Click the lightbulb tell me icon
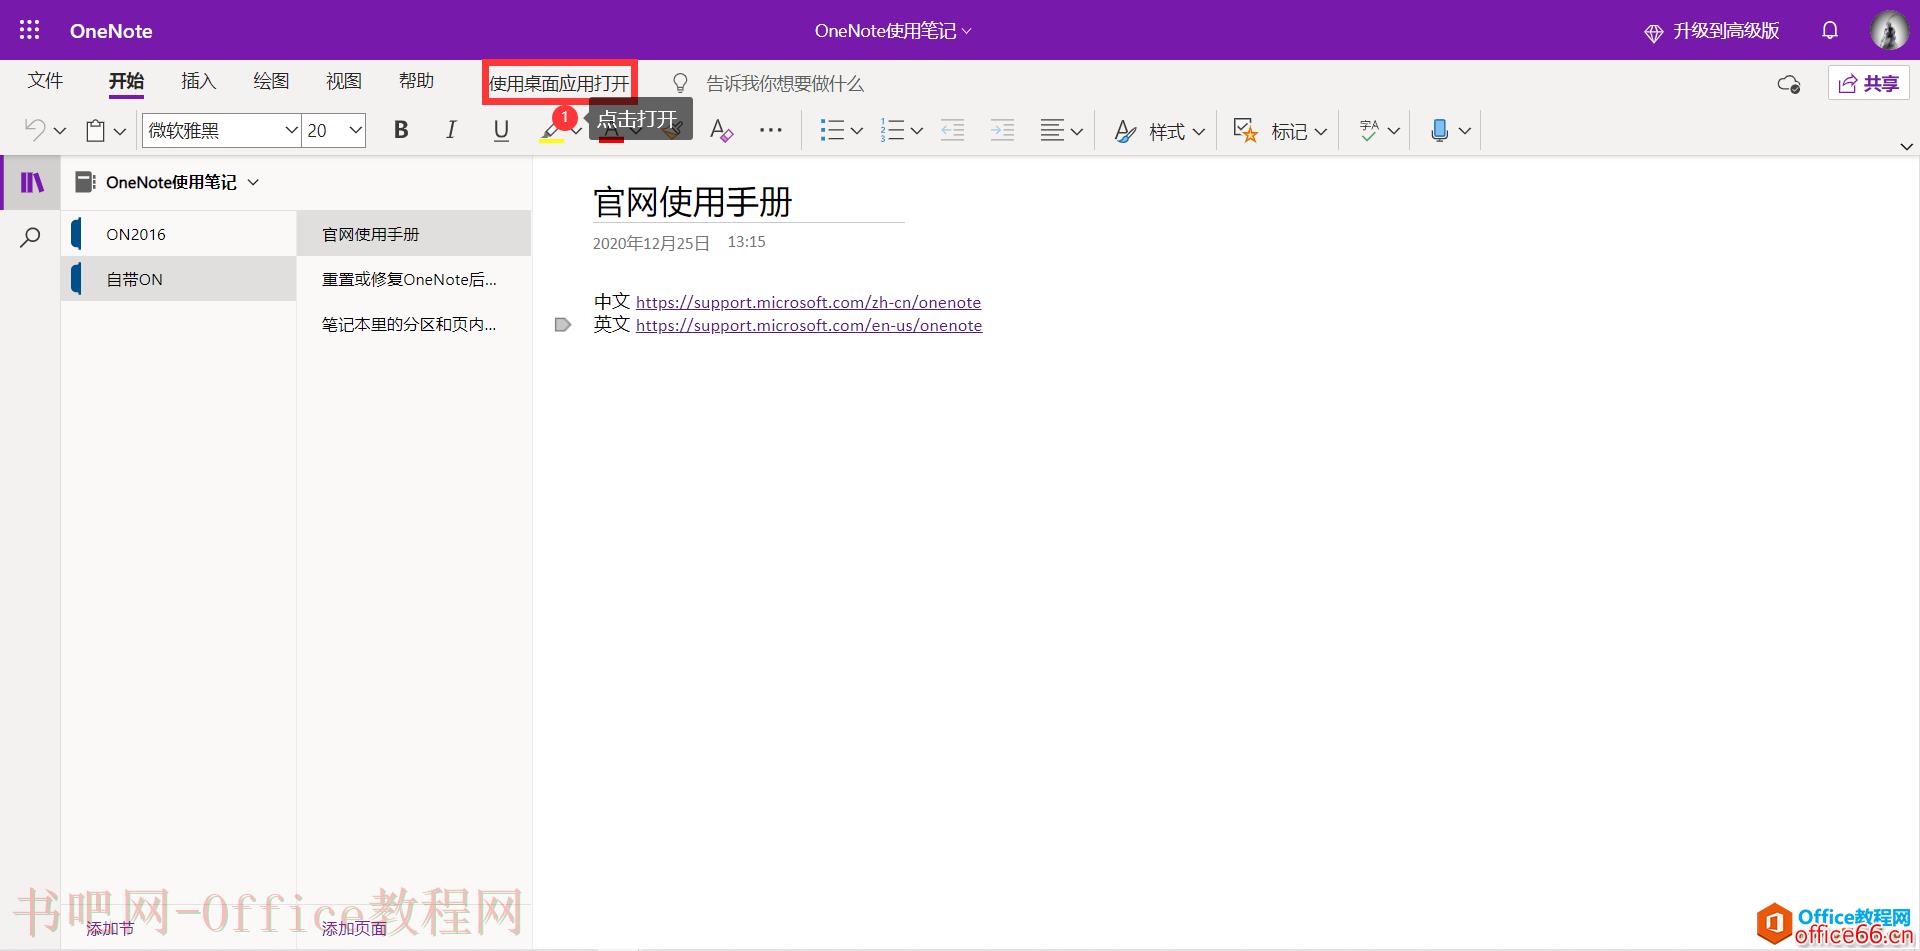Viewport: 1920px width, 951px height. (680, 83)
